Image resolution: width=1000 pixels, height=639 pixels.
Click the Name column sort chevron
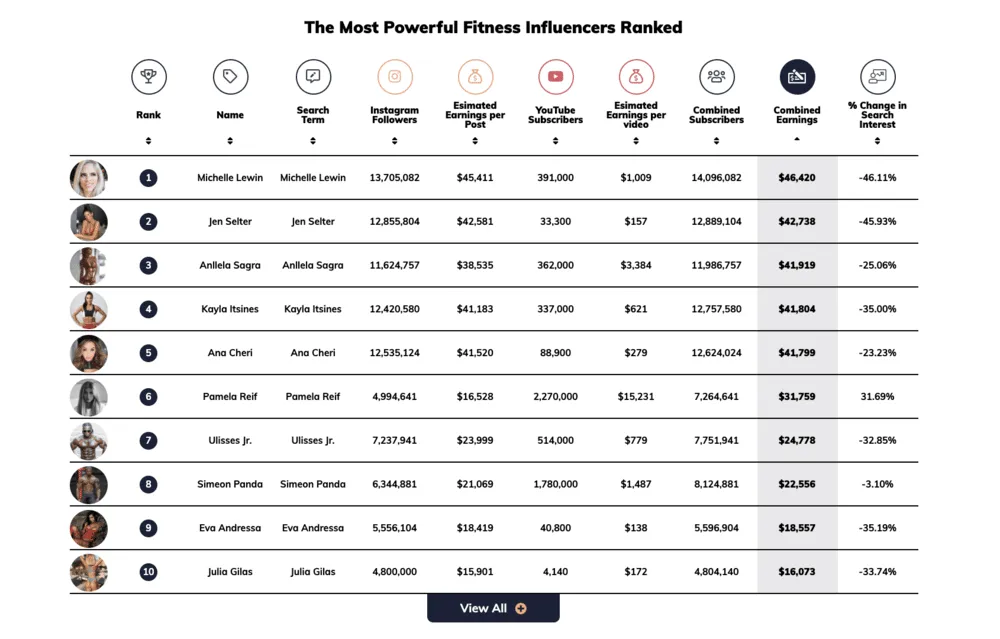click(x=230, y=141)
